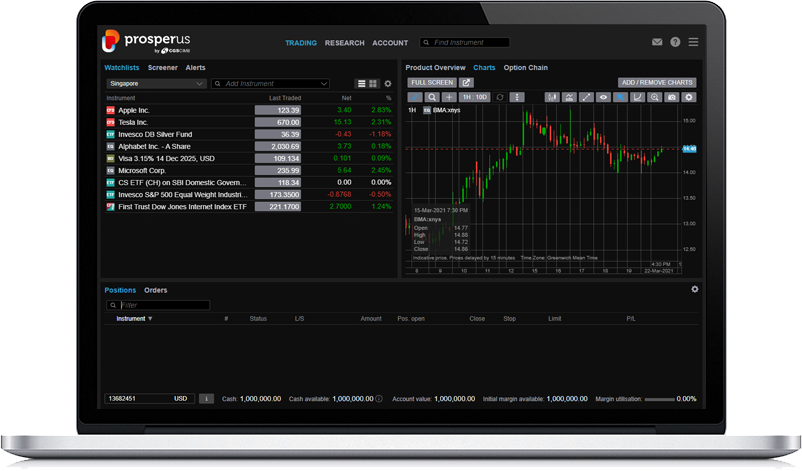The height and width of the screenshot is (471, 802).
Task: Take a chart snapshot with camera icon
Action: [x=671, y=97]
